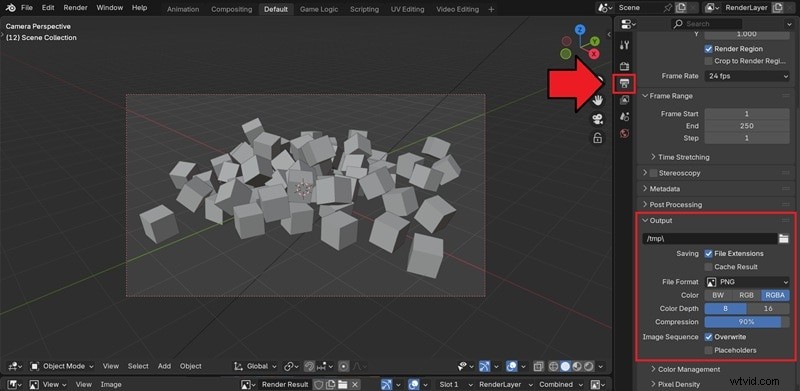Image resolution: width=800 pixels, height=391 pixels.
Task: Click the green Y axis gizmo ball
Action: (x=595, y=41)
